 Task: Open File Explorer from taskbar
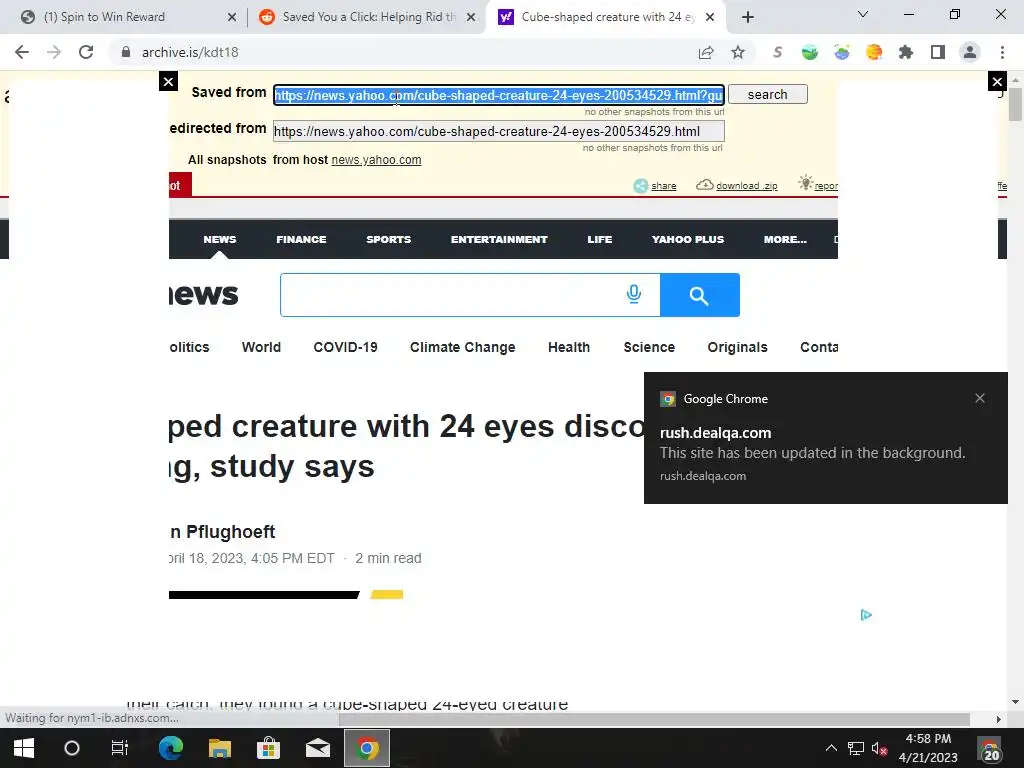(220, 748)
